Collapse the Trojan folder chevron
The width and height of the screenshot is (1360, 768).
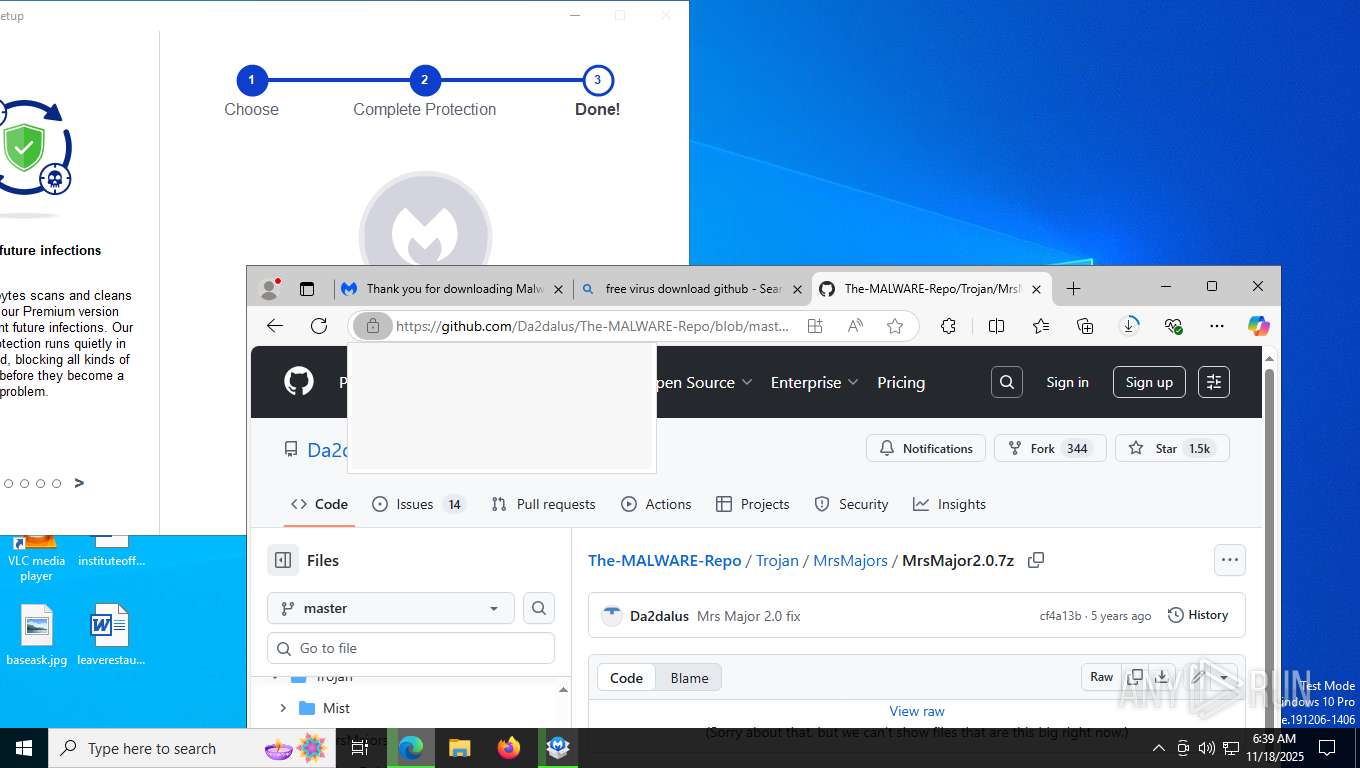click(275, 678)
